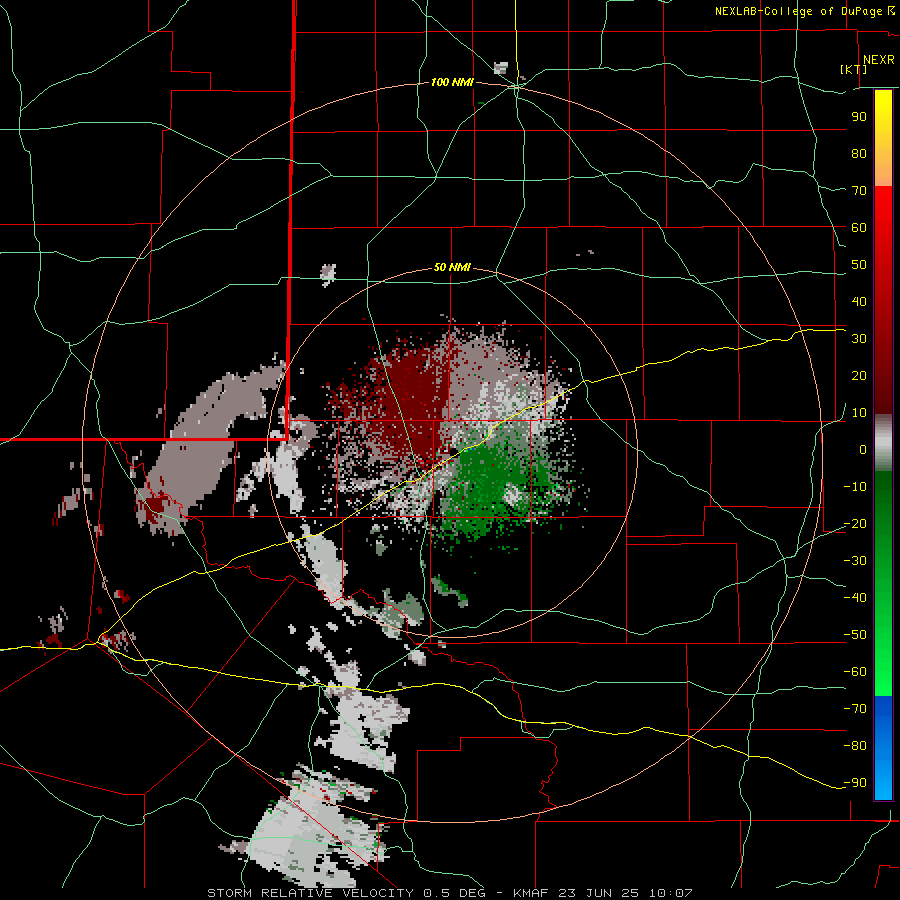Click the positive 10 knot scale label
Image resolution: width=900 pixels, height=900 pixels.
(859, 413)
